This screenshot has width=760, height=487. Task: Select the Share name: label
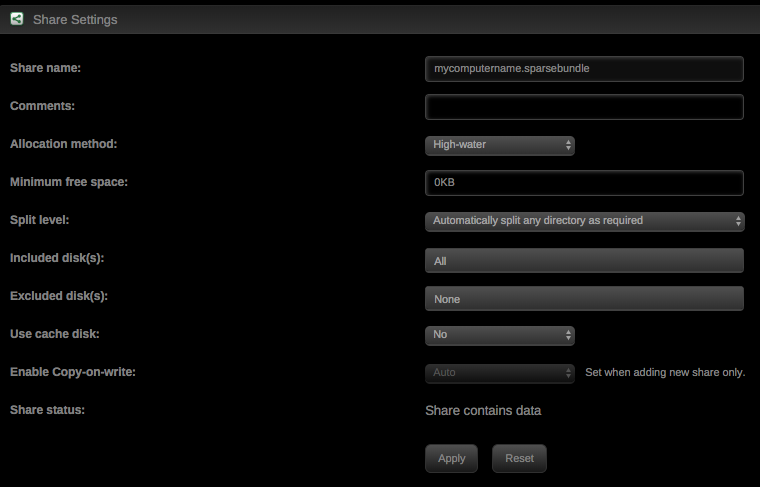[x=46, y=68]
